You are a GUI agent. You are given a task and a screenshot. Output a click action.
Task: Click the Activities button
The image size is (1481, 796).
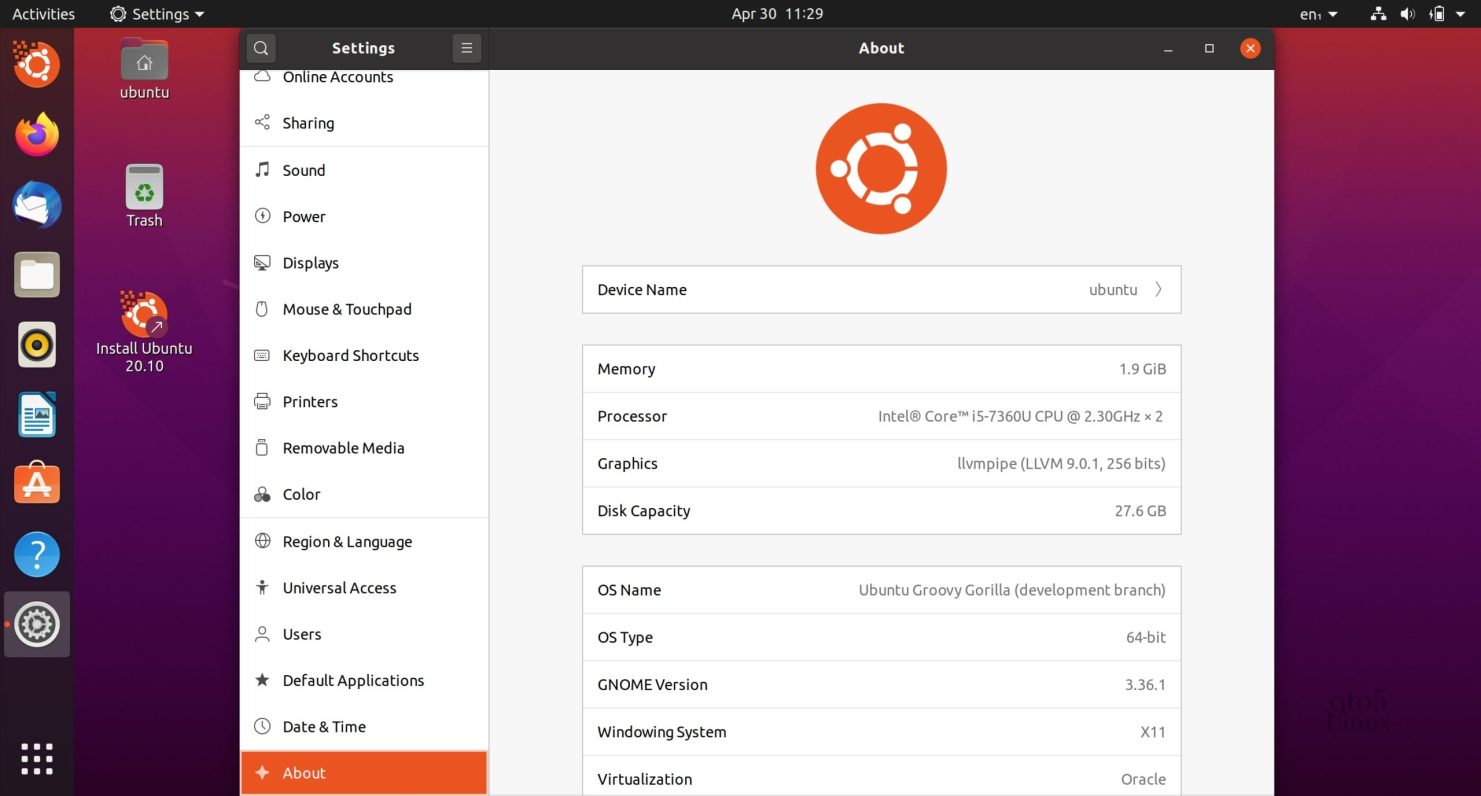point(43,14)
